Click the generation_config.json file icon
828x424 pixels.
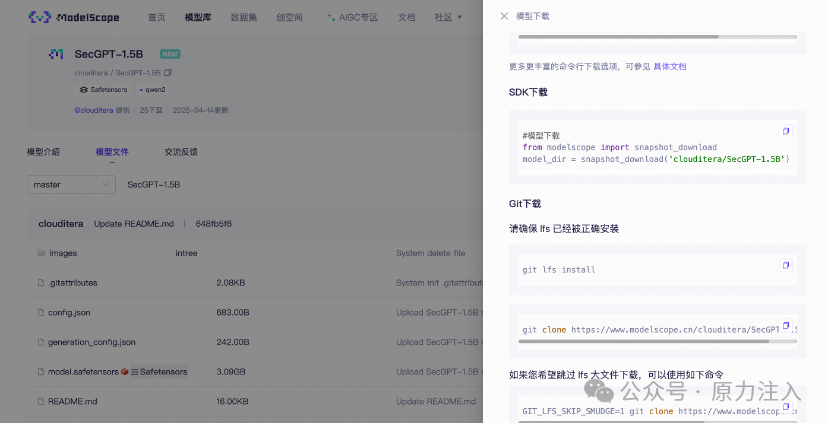pyautogui.click(x=41, y=342)
